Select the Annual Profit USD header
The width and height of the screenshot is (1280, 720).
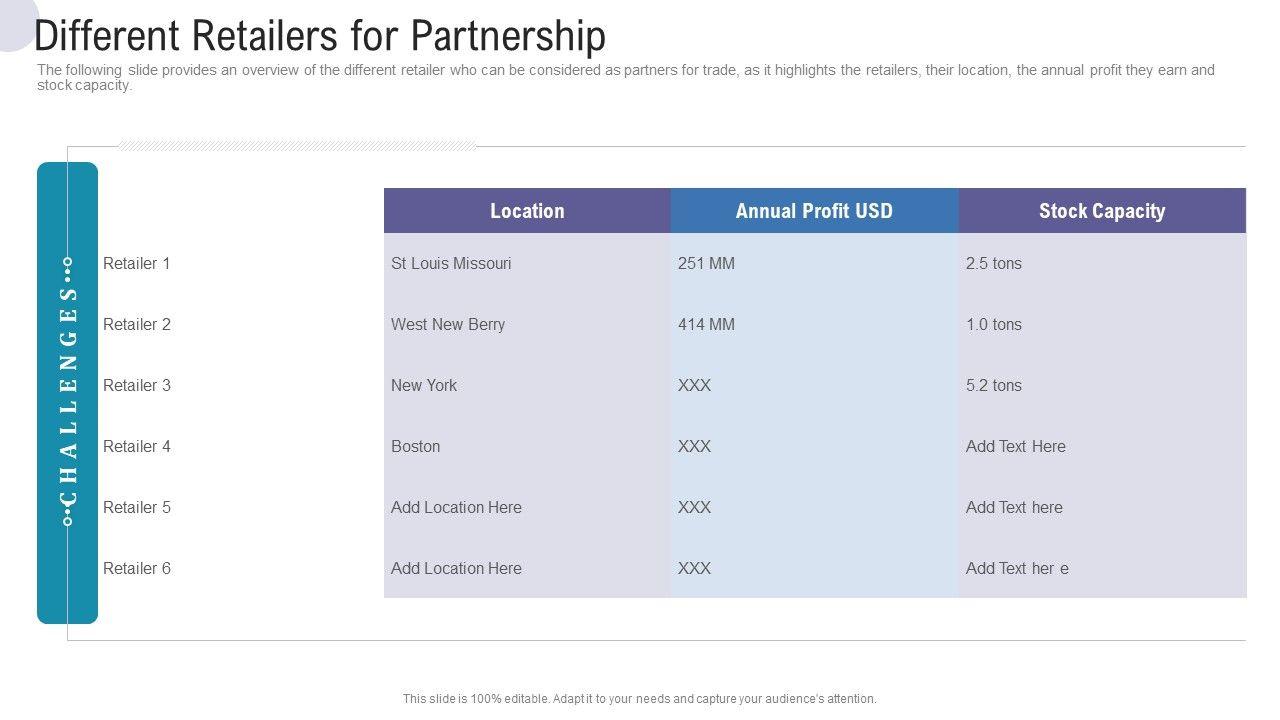[814, 211]
